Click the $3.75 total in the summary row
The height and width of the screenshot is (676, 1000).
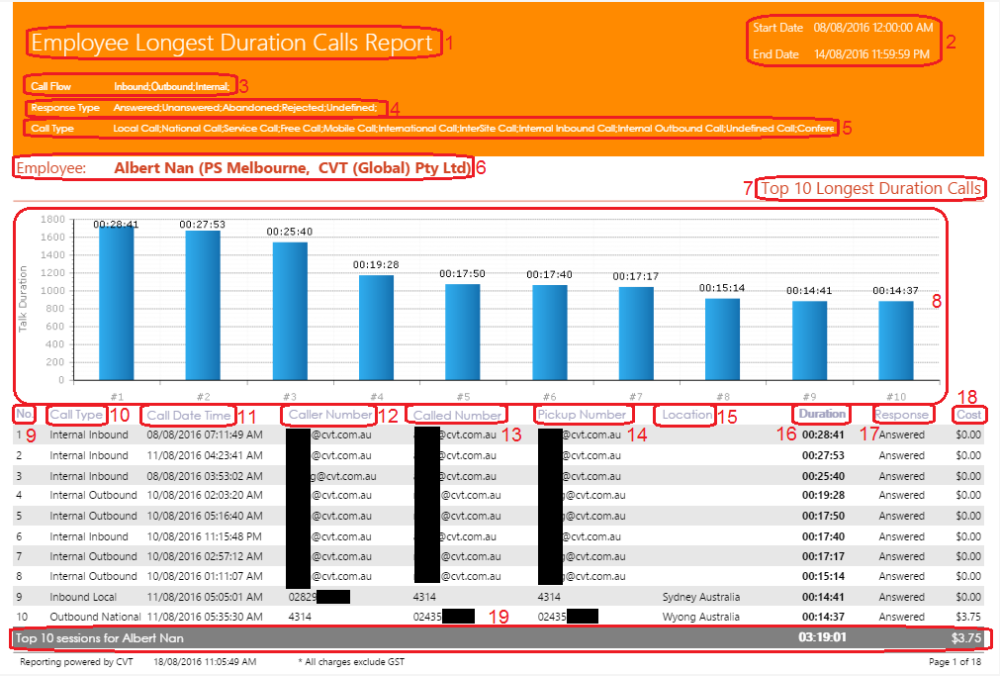pos(966,638)
